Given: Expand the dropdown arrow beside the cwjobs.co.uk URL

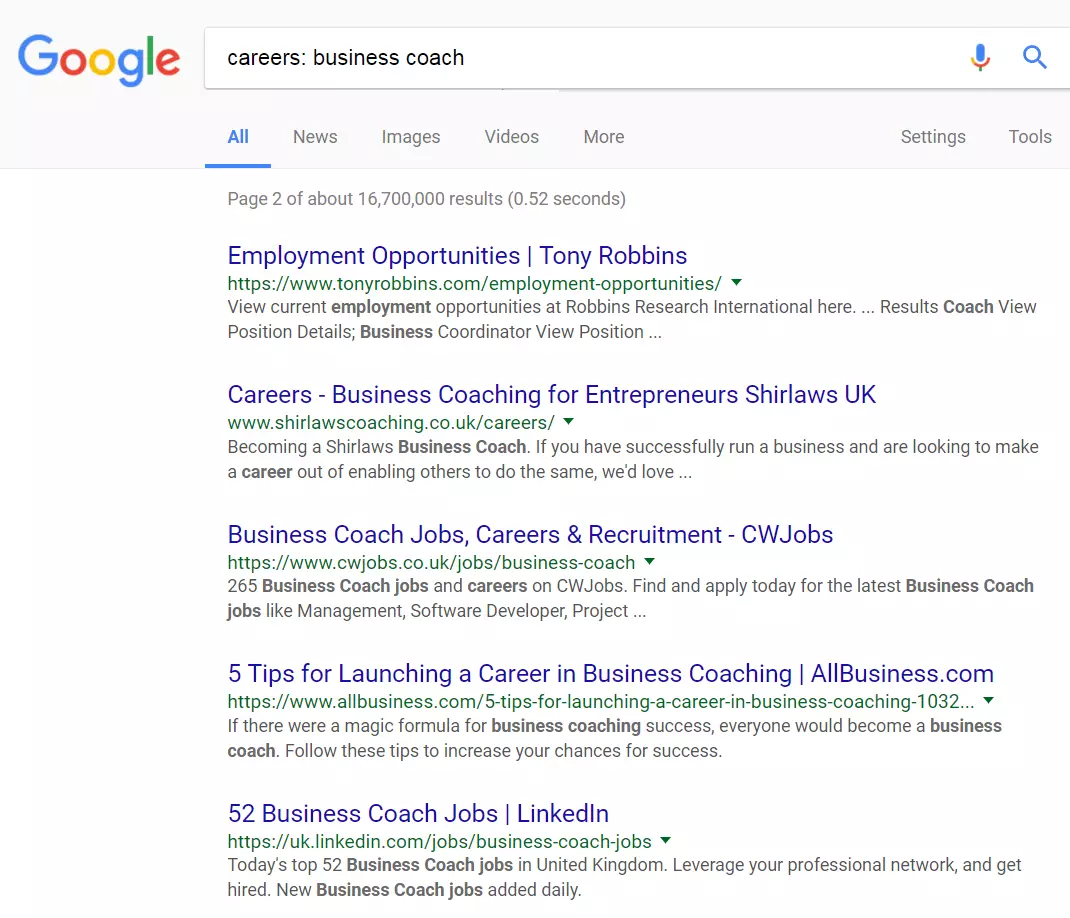Looking at the screenshot, I should [x=650, y=561].
